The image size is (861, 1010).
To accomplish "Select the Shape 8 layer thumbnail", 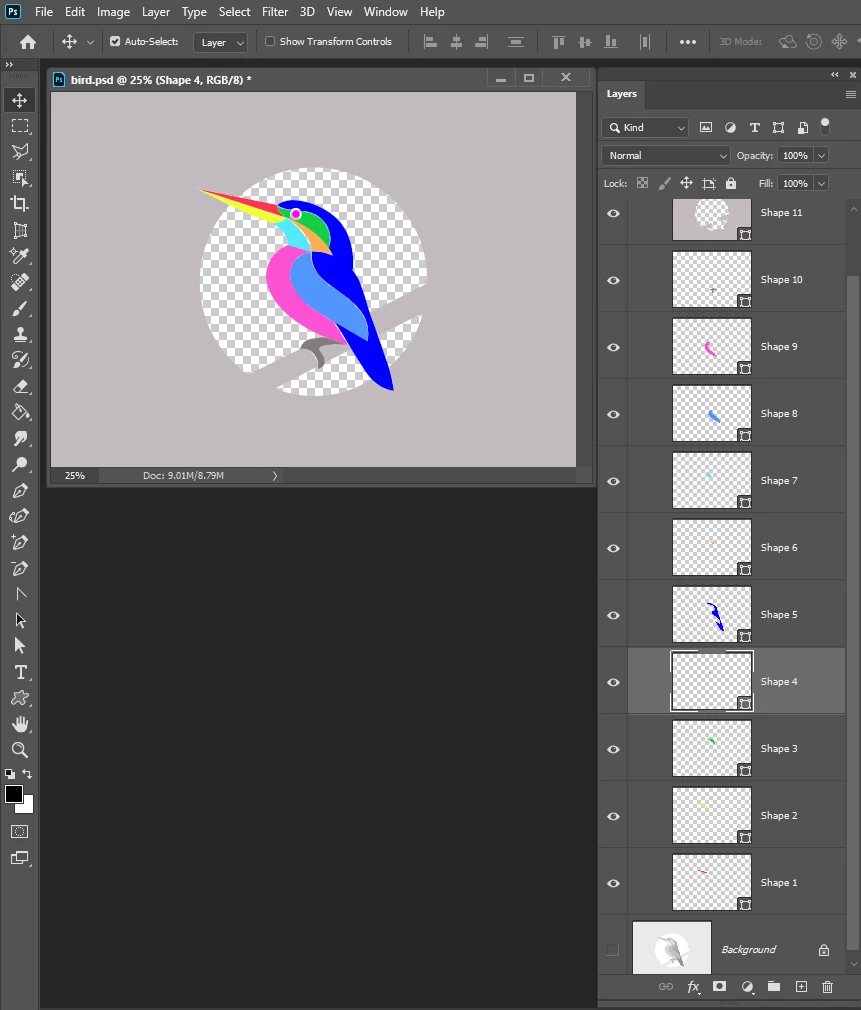I will (x=712, y=414).
